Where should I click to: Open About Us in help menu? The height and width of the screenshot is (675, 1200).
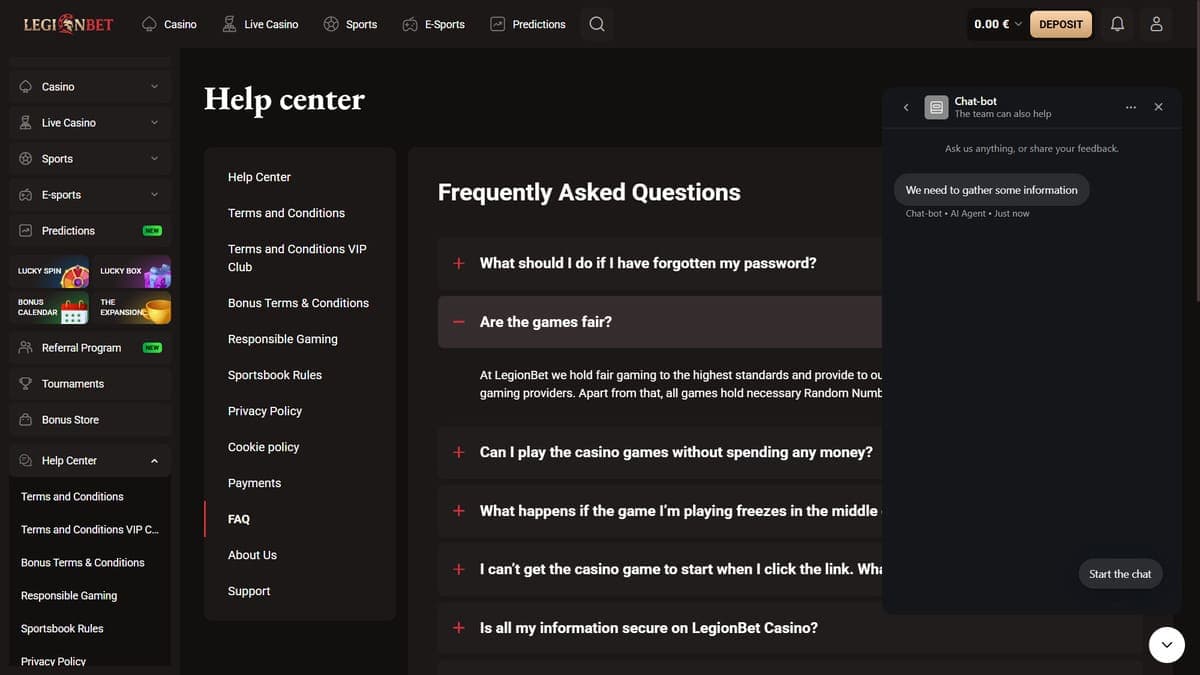tap(252, 555)
